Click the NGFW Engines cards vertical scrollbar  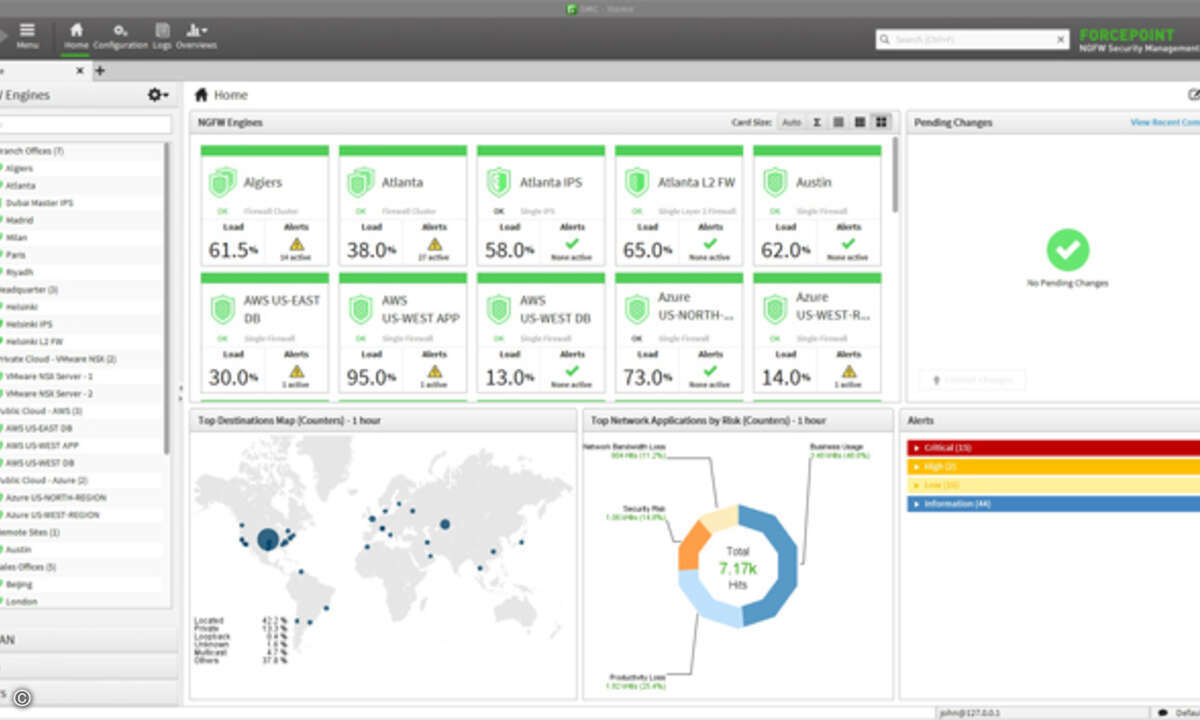click(894, 175)
